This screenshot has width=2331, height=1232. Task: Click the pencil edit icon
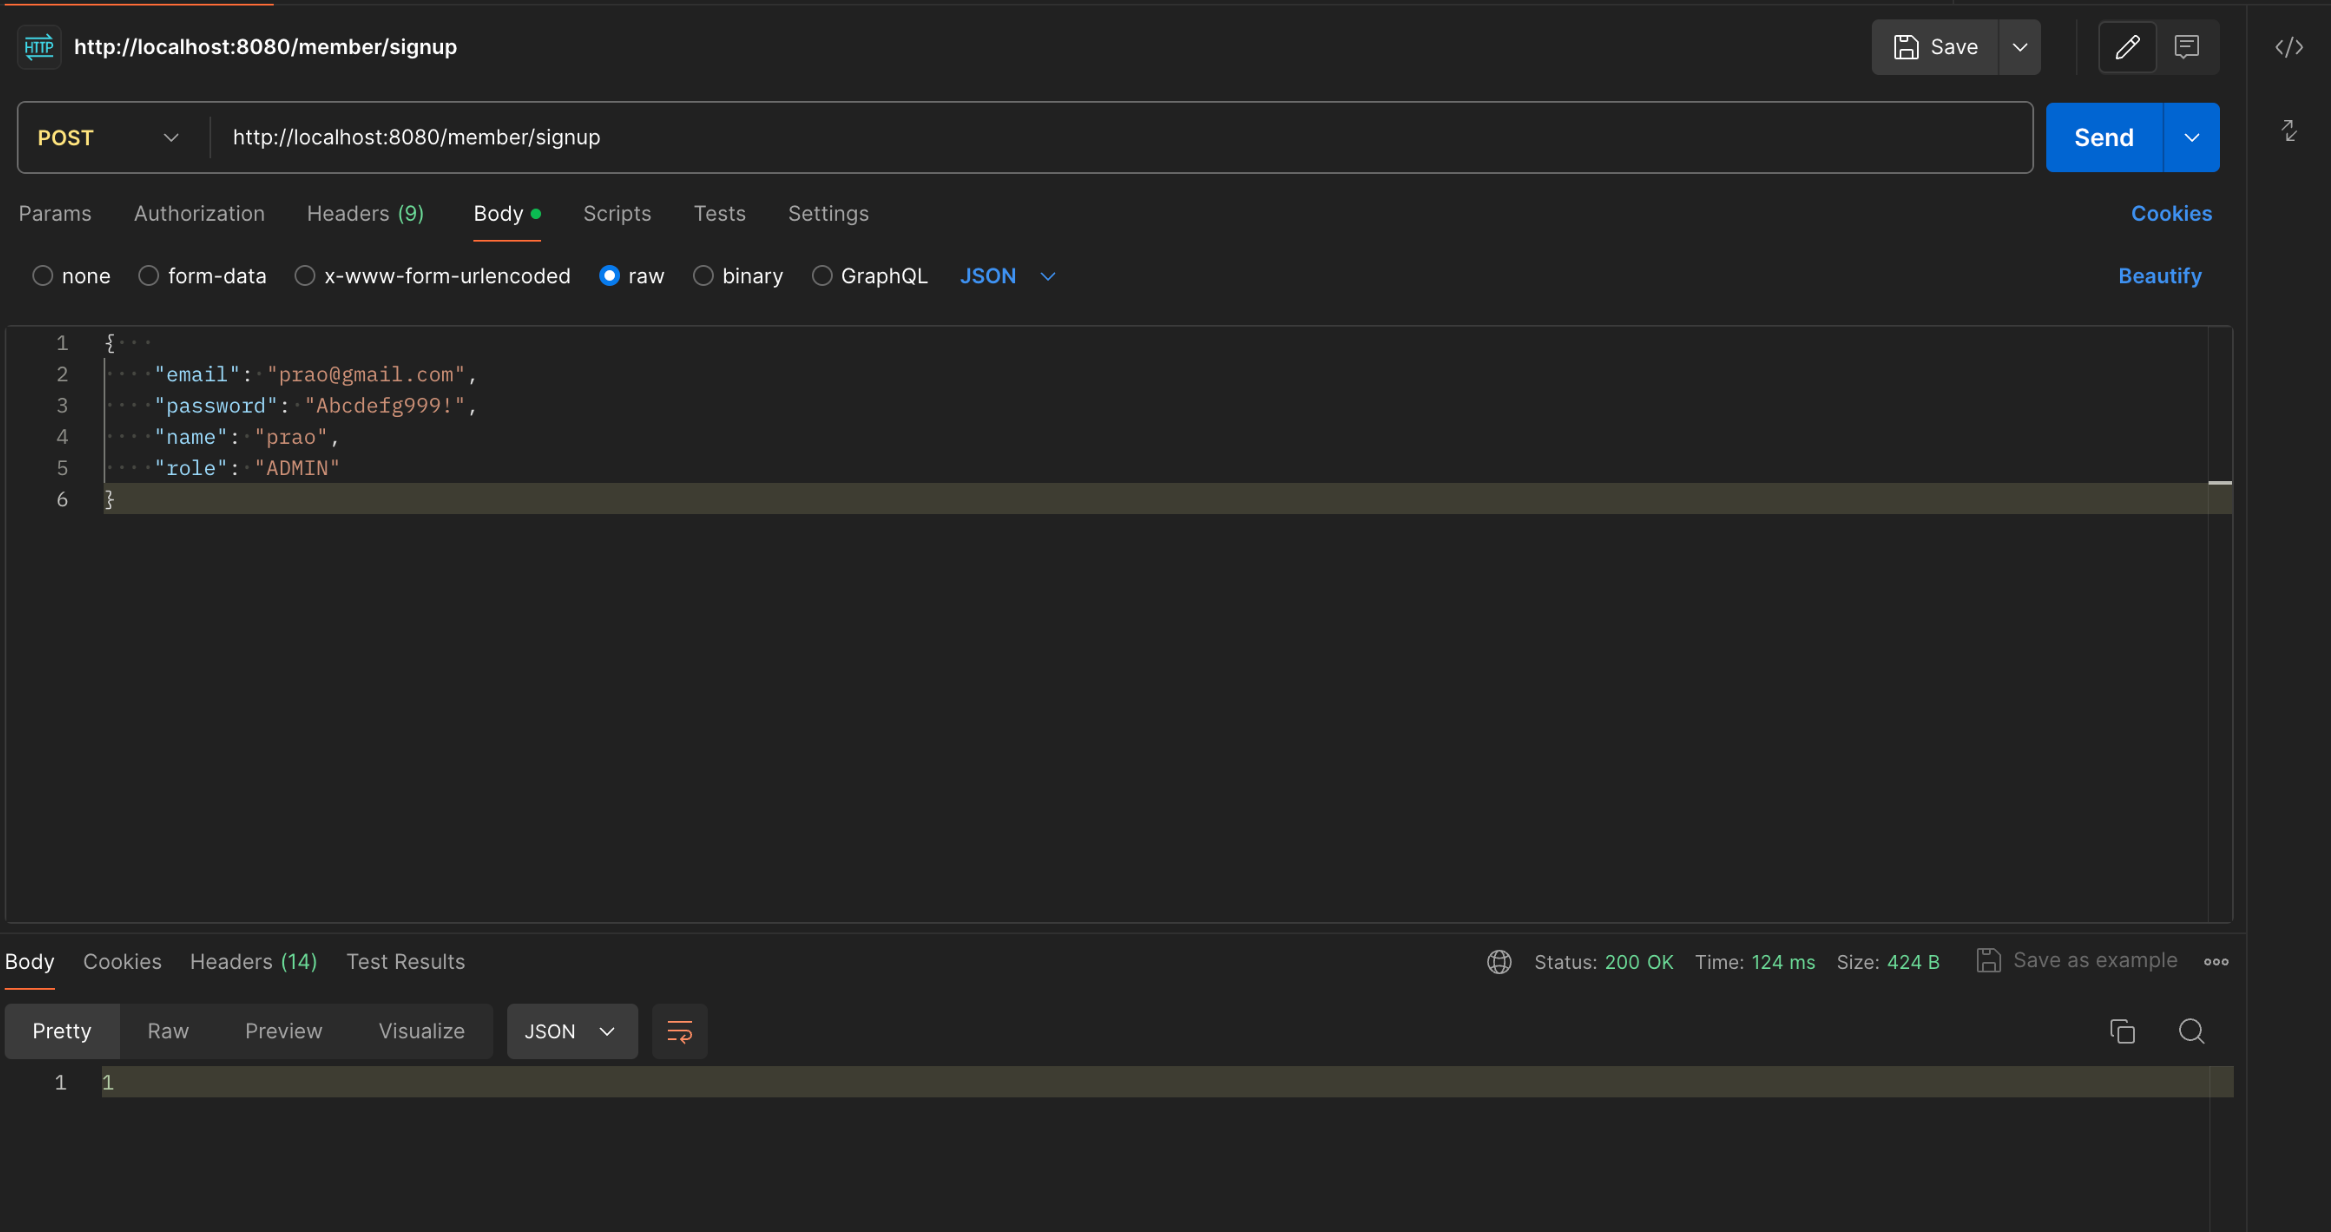coord(2127,47)
